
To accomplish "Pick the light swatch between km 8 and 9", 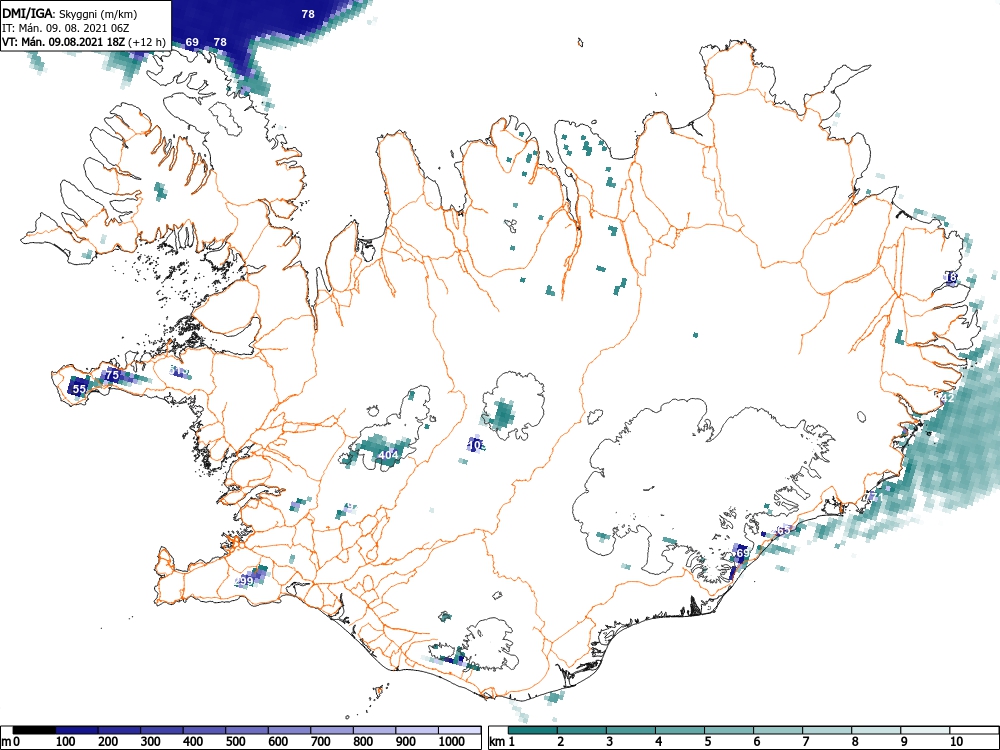I will (876, 730).
